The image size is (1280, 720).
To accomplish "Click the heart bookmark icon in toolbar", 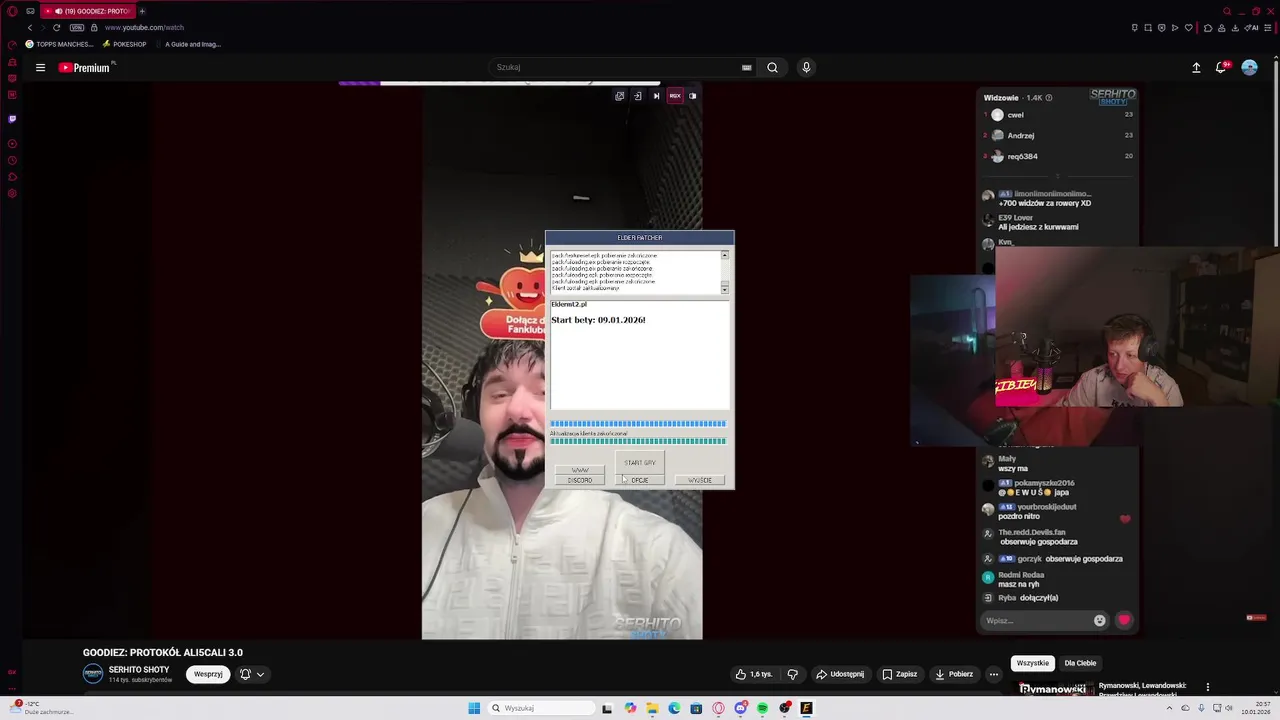I will pyautogui.click(x=1188, y=28).
